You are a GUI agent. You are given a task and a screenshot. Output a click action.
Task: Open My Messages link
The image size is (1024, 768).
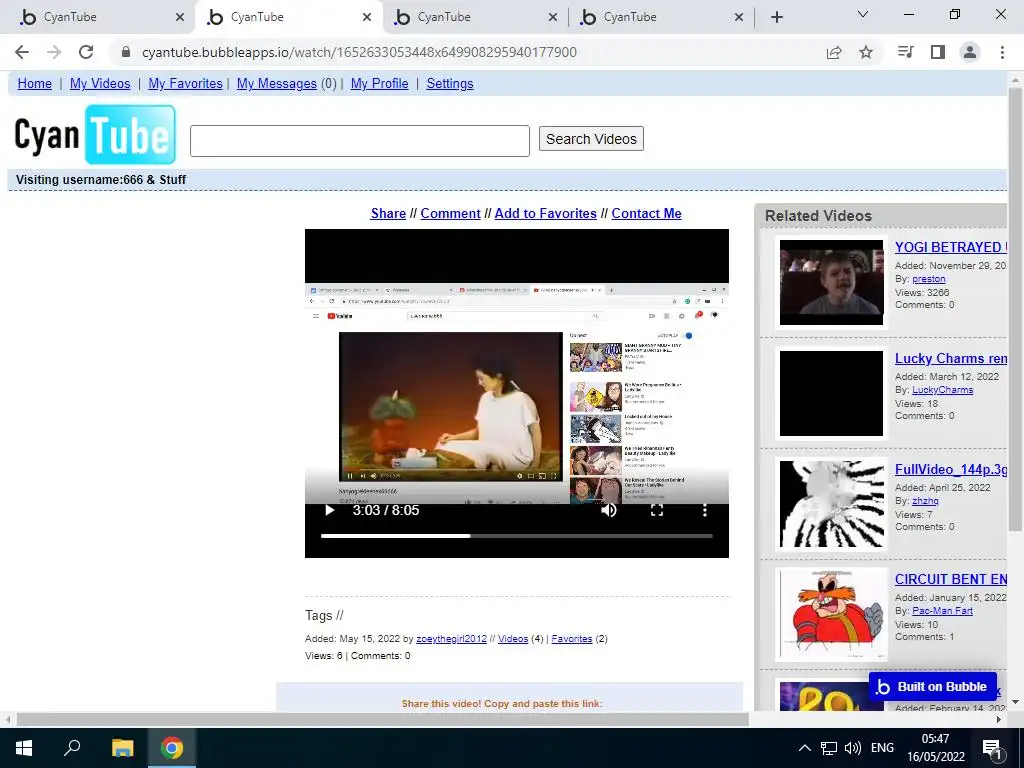click(277, 84)
